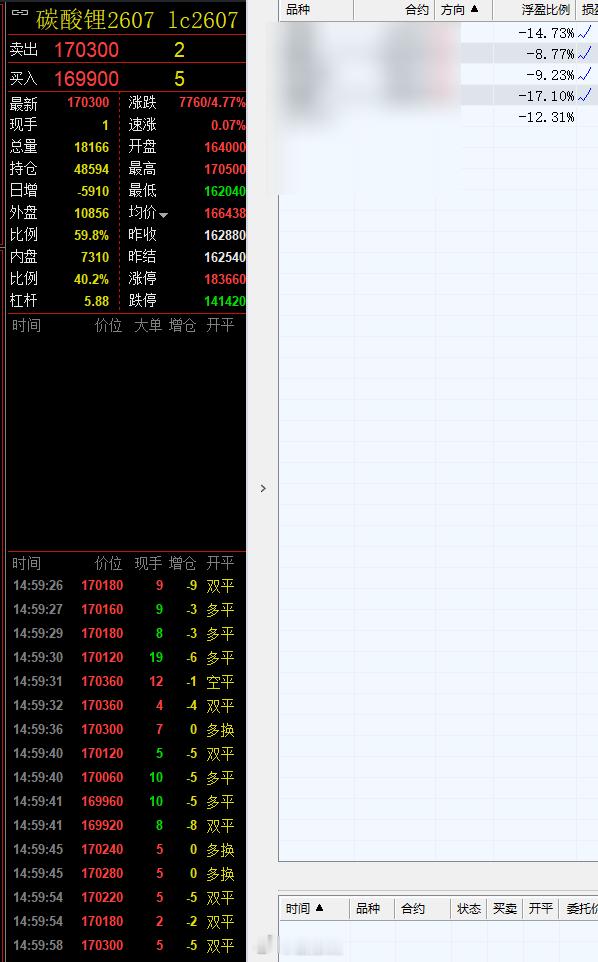
Task: Select 跌停 value 141420
Action: point(225,301)
